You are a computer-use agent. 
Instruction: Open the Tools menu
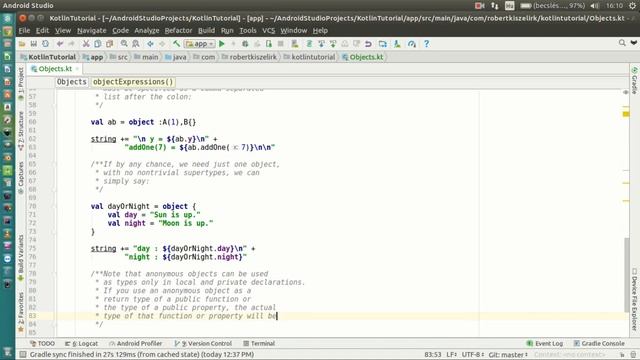(x=248, y=31)
